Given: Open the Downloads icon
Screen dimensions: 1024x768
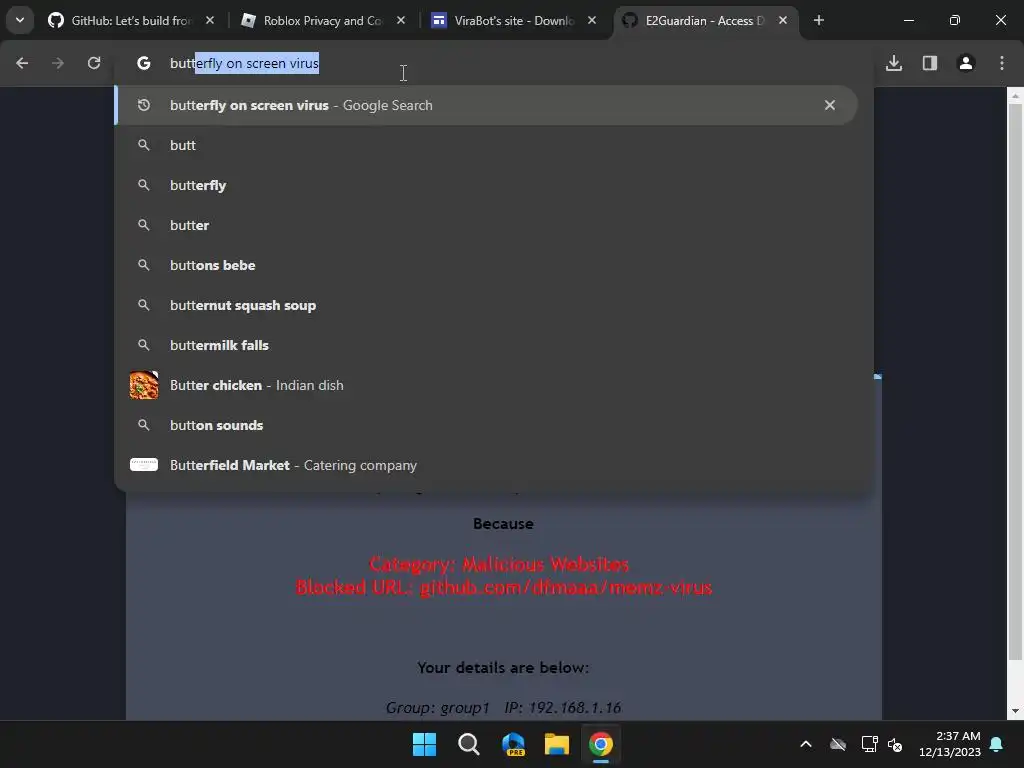Looking at the screenshot, I should coord(894,63).
